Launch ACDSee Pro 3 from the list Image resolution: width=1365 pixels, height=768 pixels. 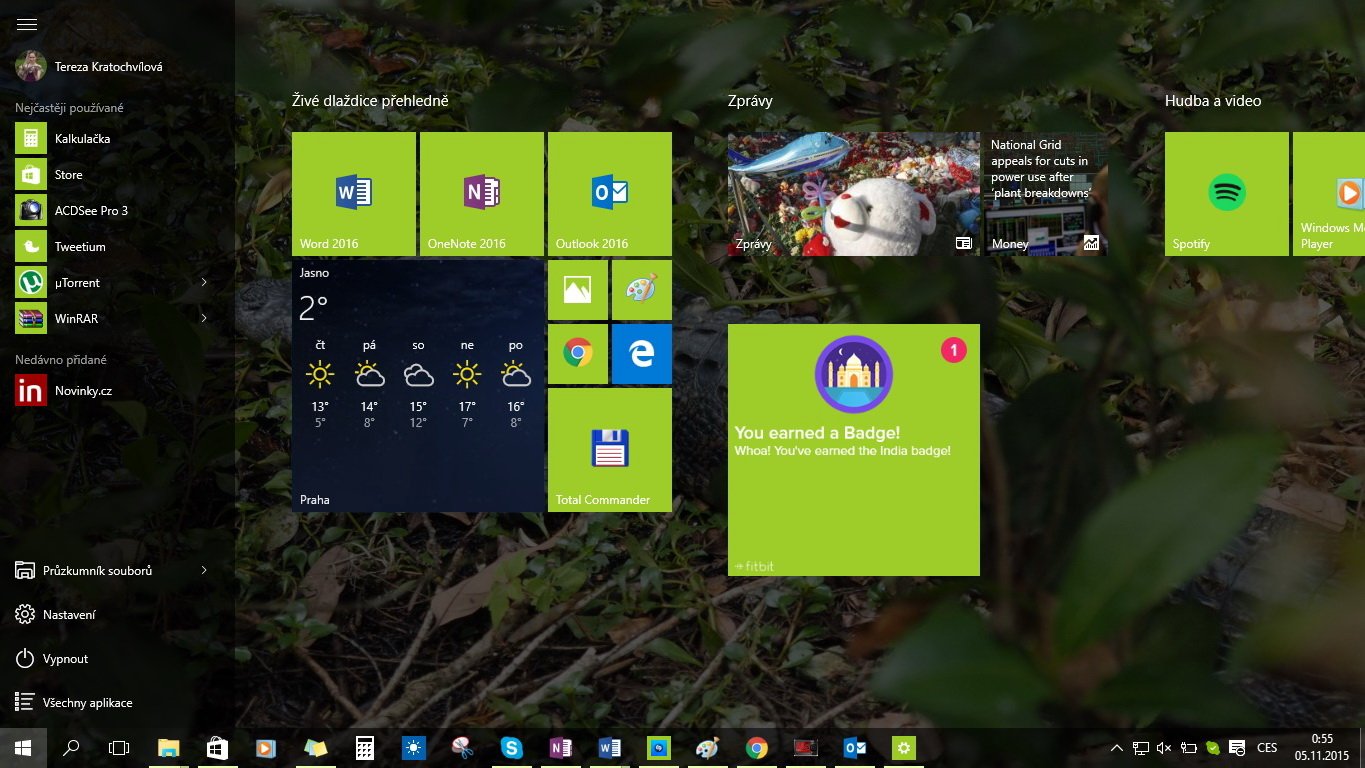[x=117, y=211]
